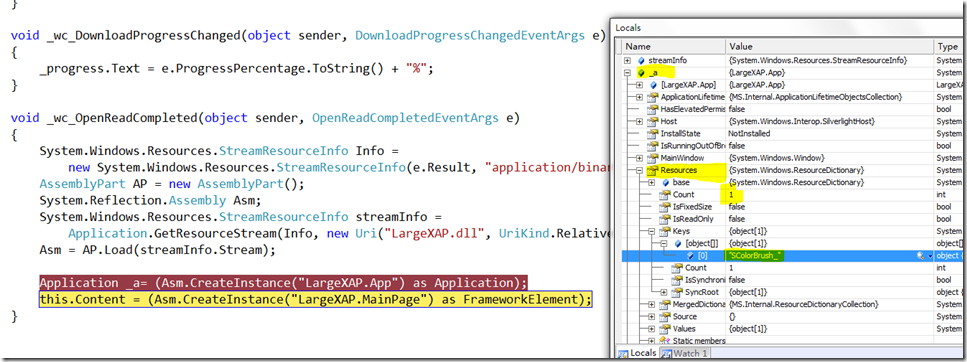Collapse the [object[]] node under Keys
Image resolution: width=967 pixels, height=362 pixels.
pyautogui.click(x=664, y=244)
